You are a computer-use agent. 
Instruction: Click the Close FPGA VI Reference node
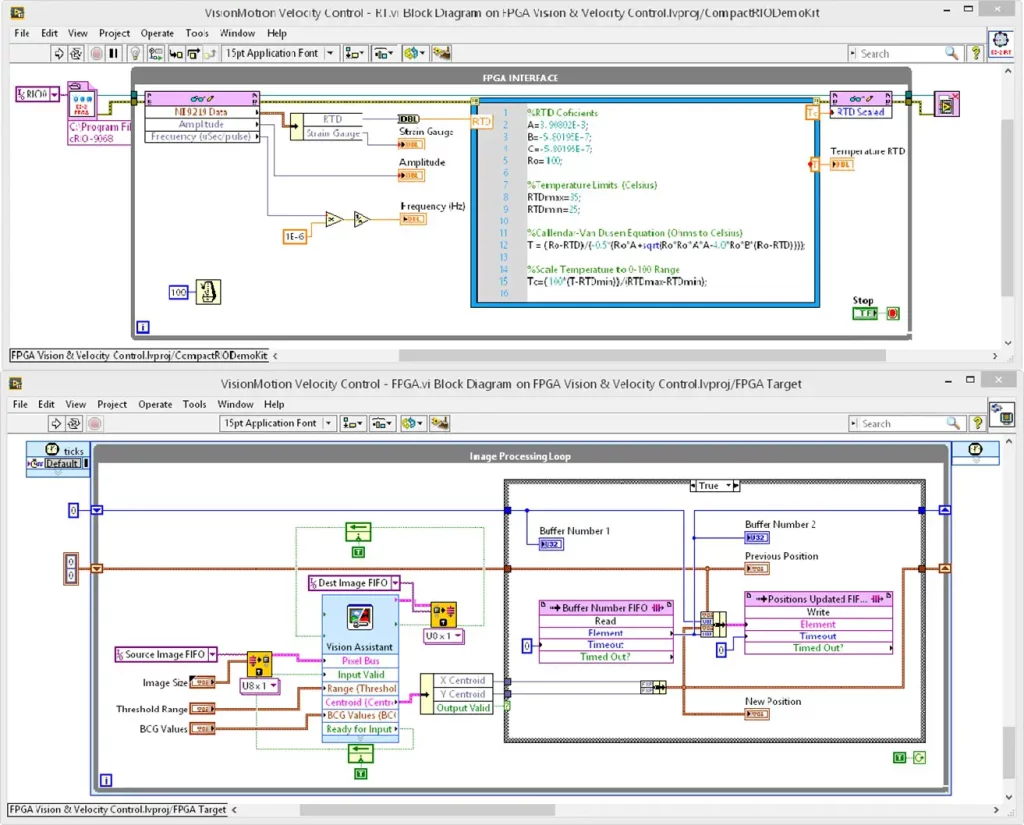tap(946, 104)
